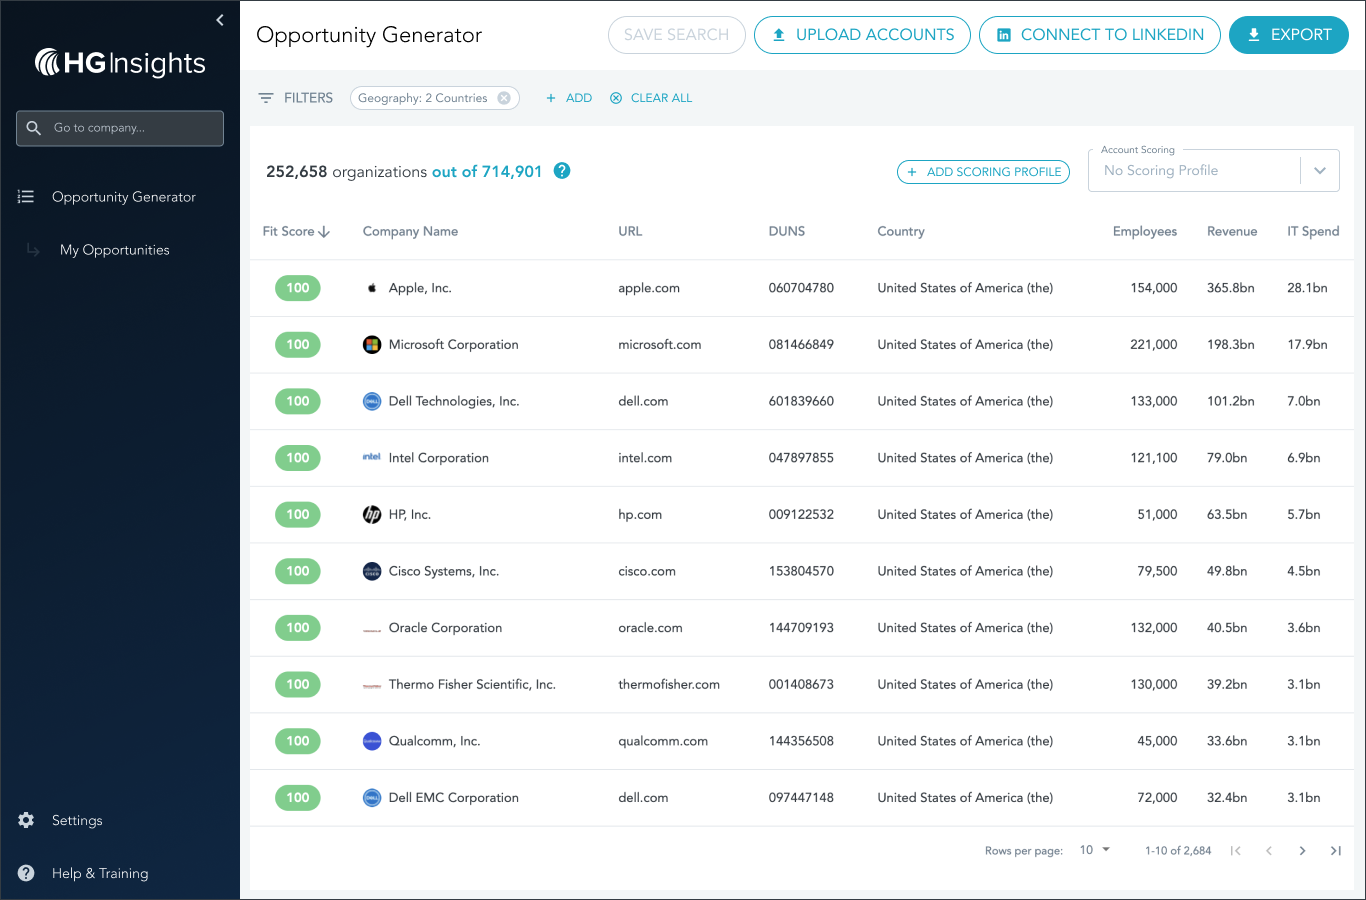
Task: Click the Microsoft company logo icon
Action: [x=372, y=345]
